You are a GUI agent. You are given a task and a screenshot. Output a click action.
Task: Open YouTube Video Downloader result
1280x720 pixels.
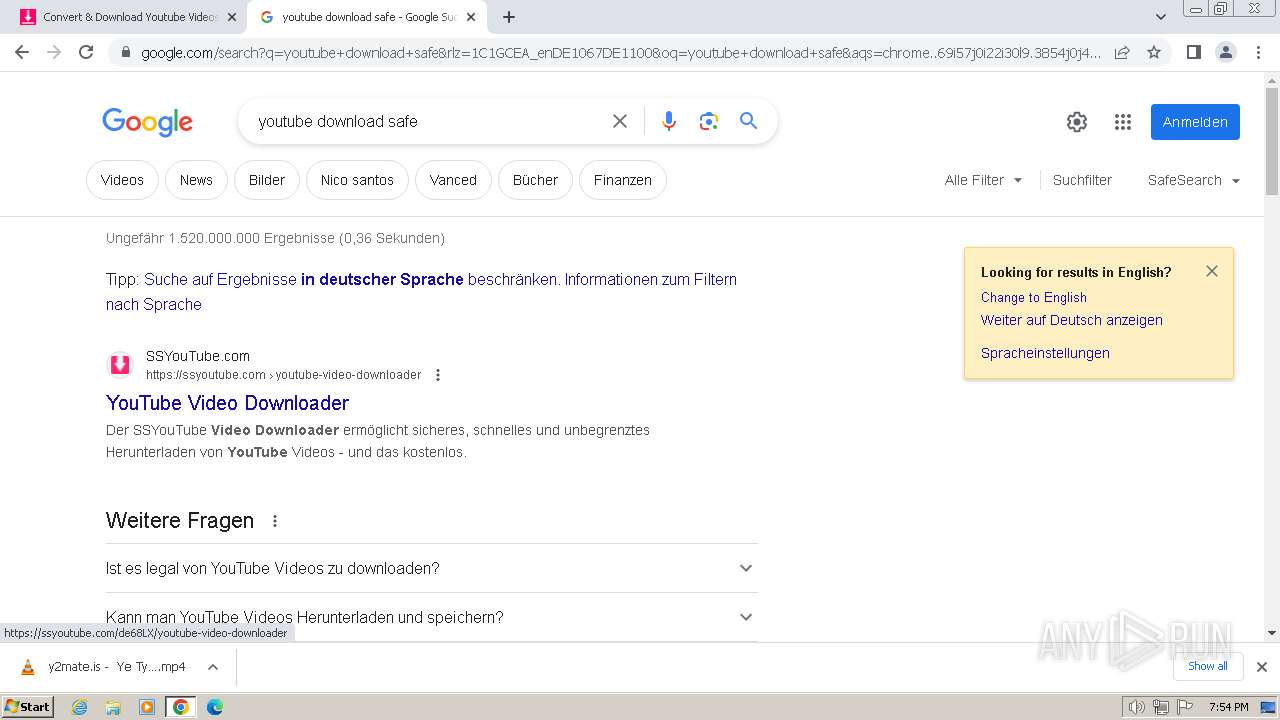click(x=227, y=403)
